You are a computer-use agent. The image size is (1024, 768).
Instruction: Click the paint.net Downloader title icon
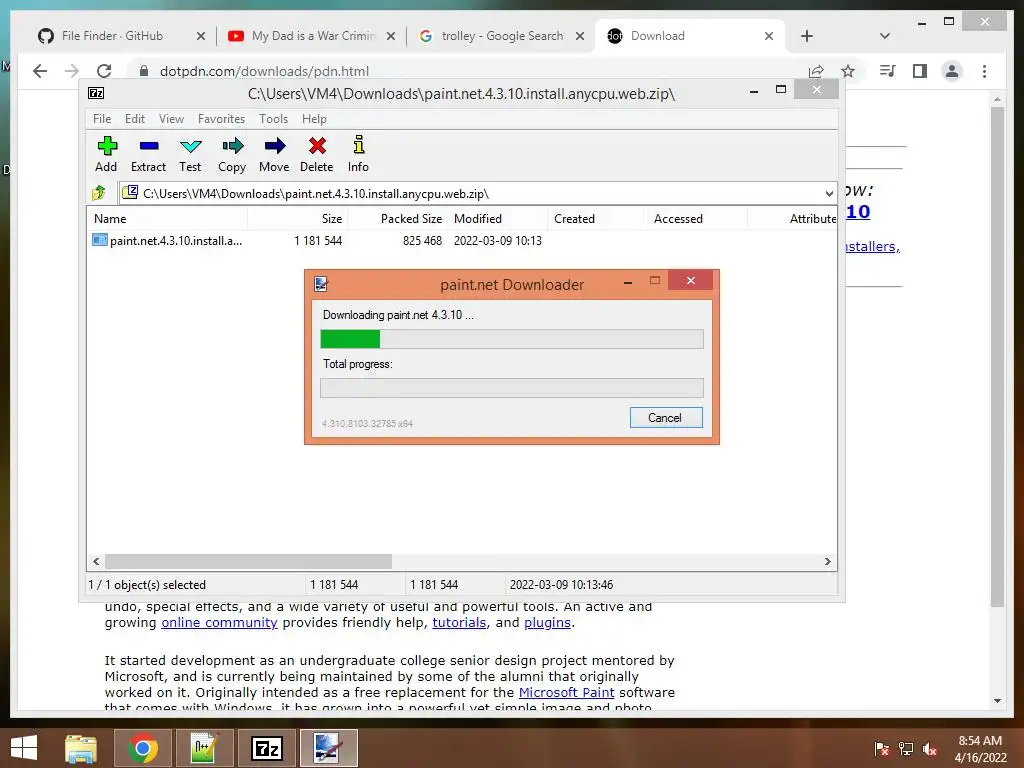321,284
